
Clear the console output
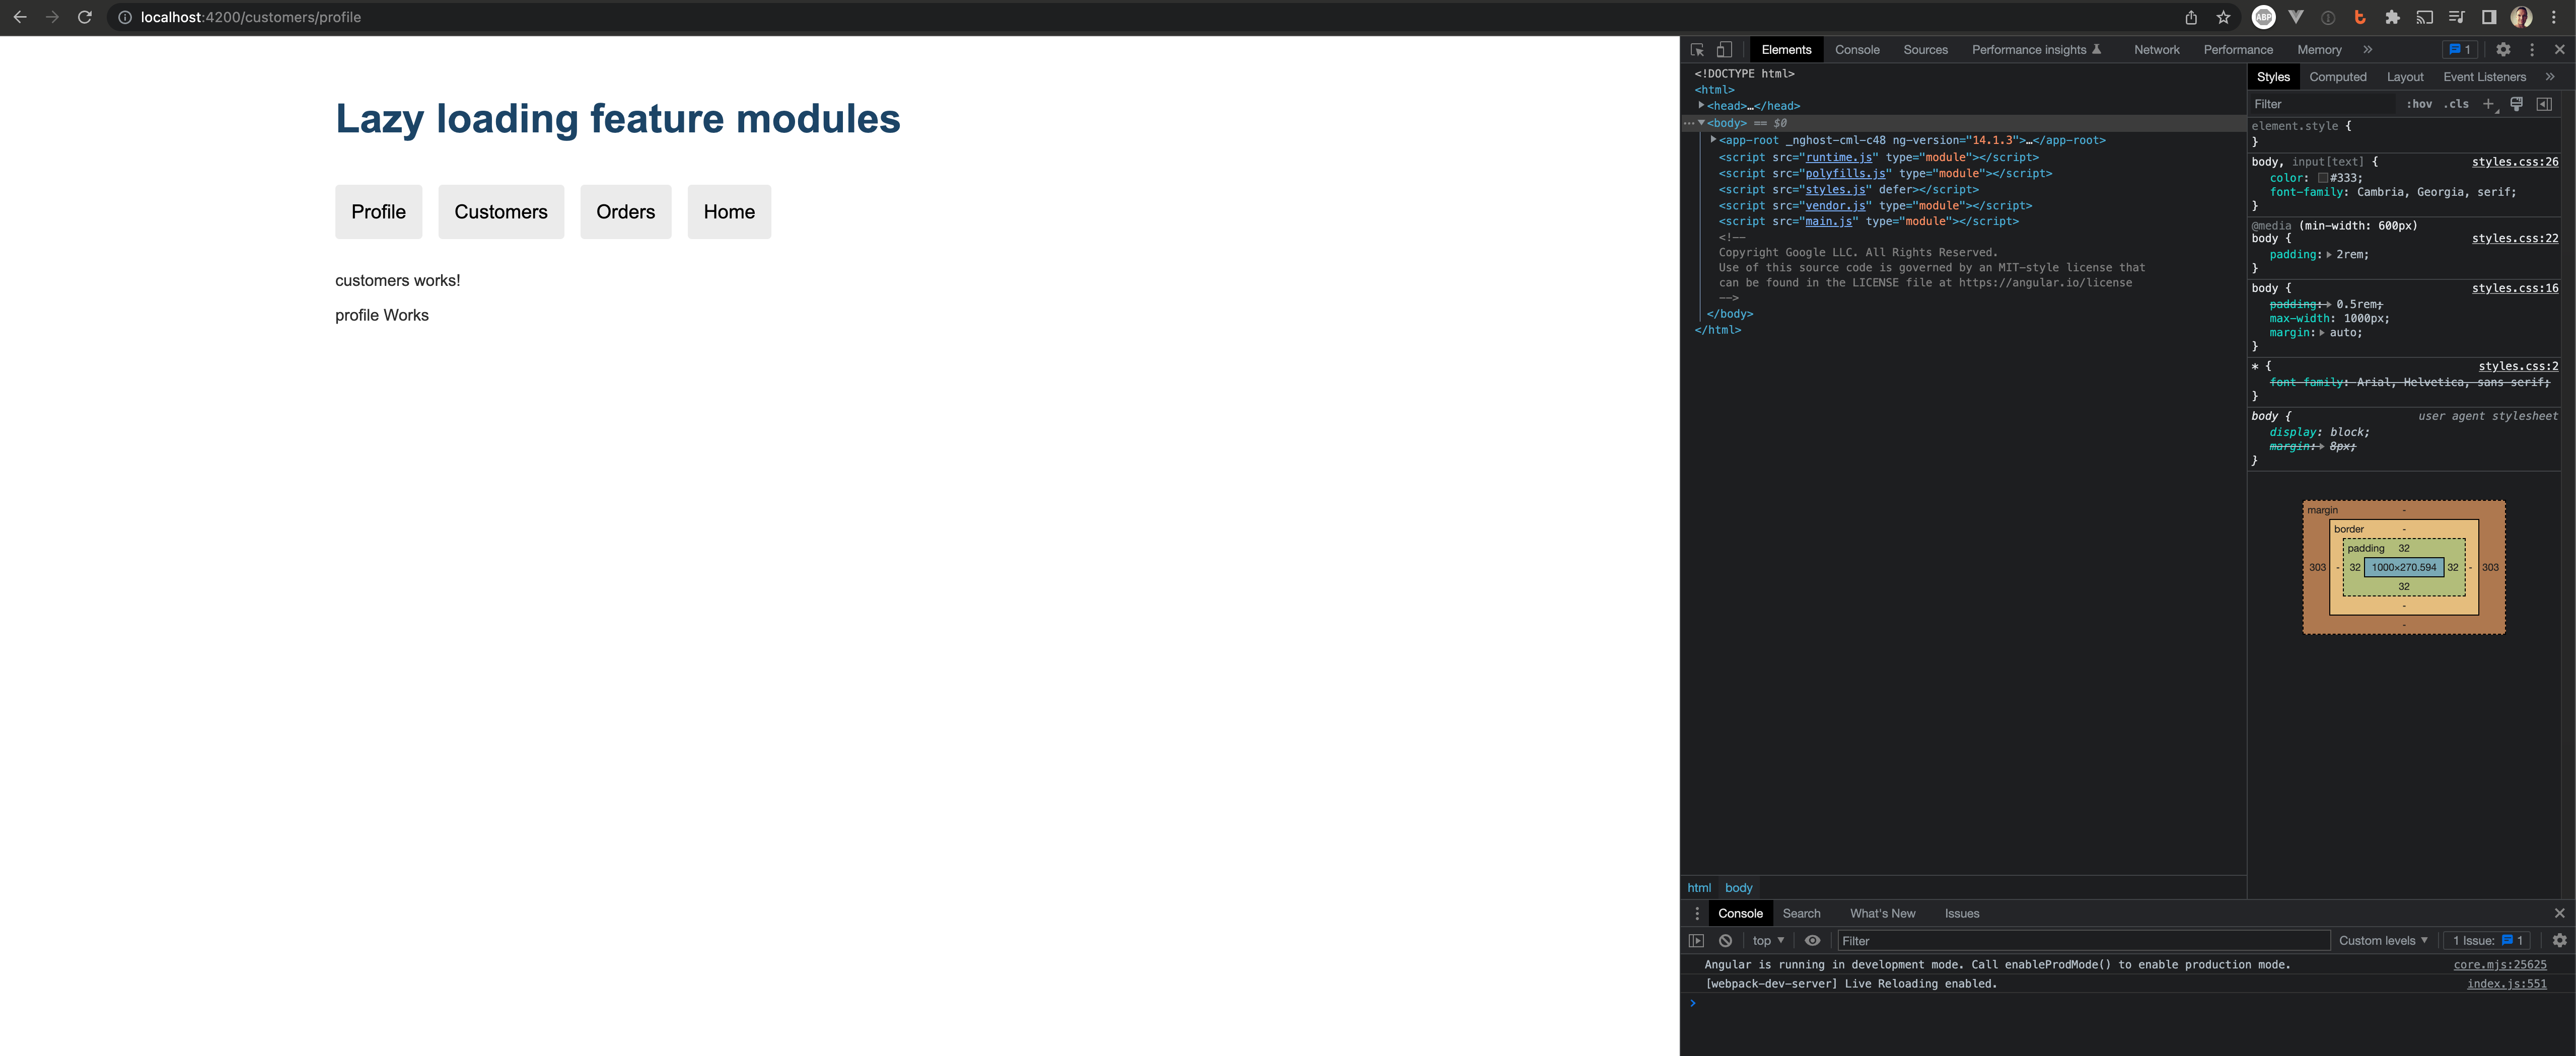[1725, 940]
